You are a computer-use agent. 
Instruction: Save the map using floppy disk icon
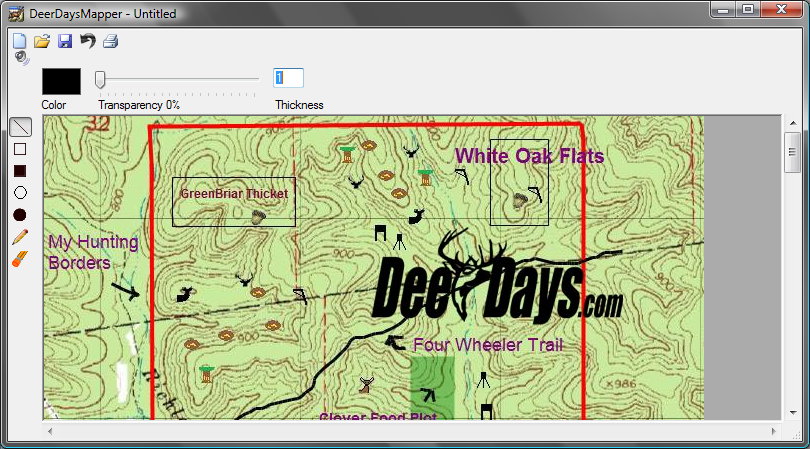(x=65, y=41)
